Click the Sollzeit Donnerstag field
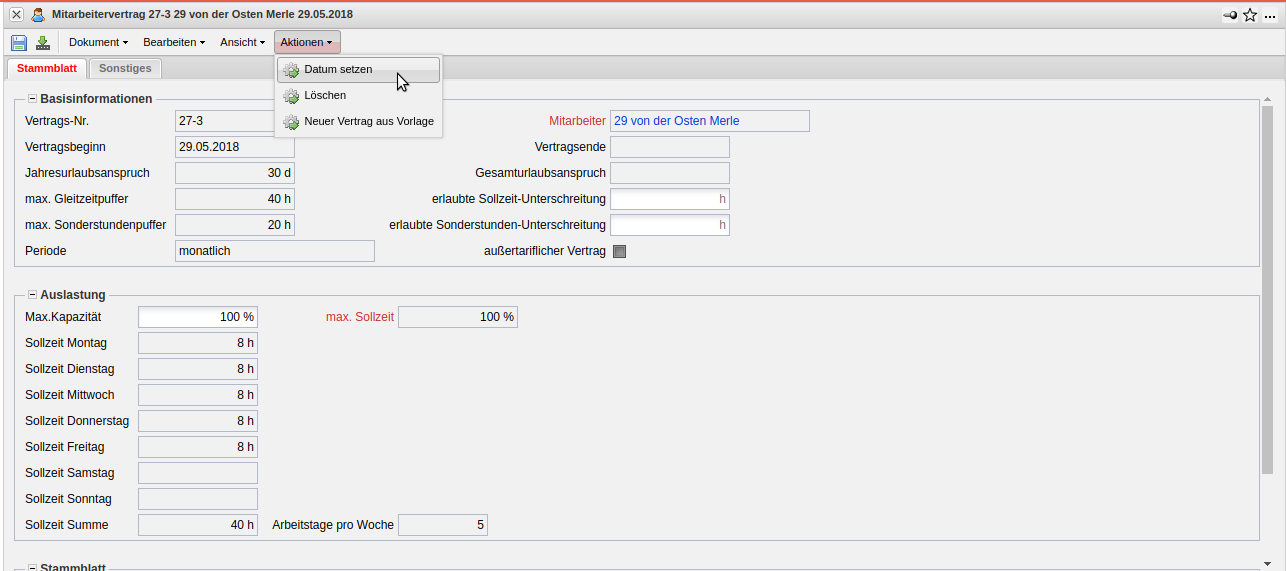 pos(198,421)
